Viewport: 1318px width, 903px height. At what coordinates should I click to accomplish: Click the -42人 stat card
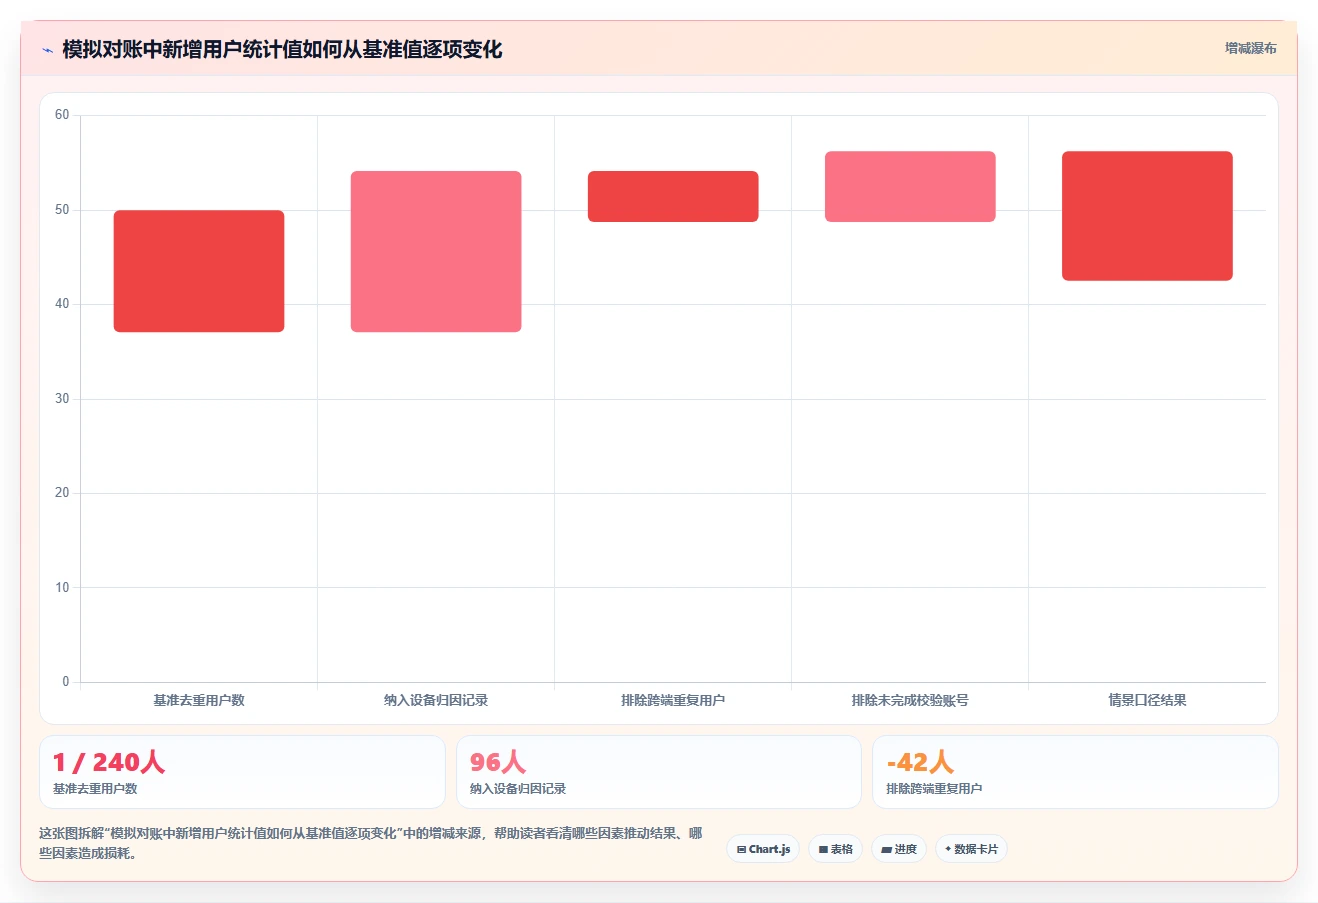click(x=1075, y=772)
